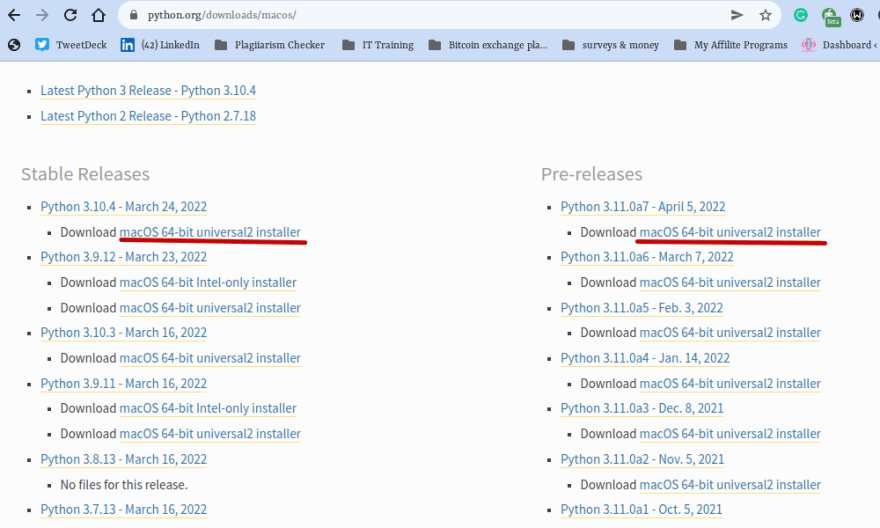Open Python 3.10.4 - March 24, 2022 release

pos(123,207)
